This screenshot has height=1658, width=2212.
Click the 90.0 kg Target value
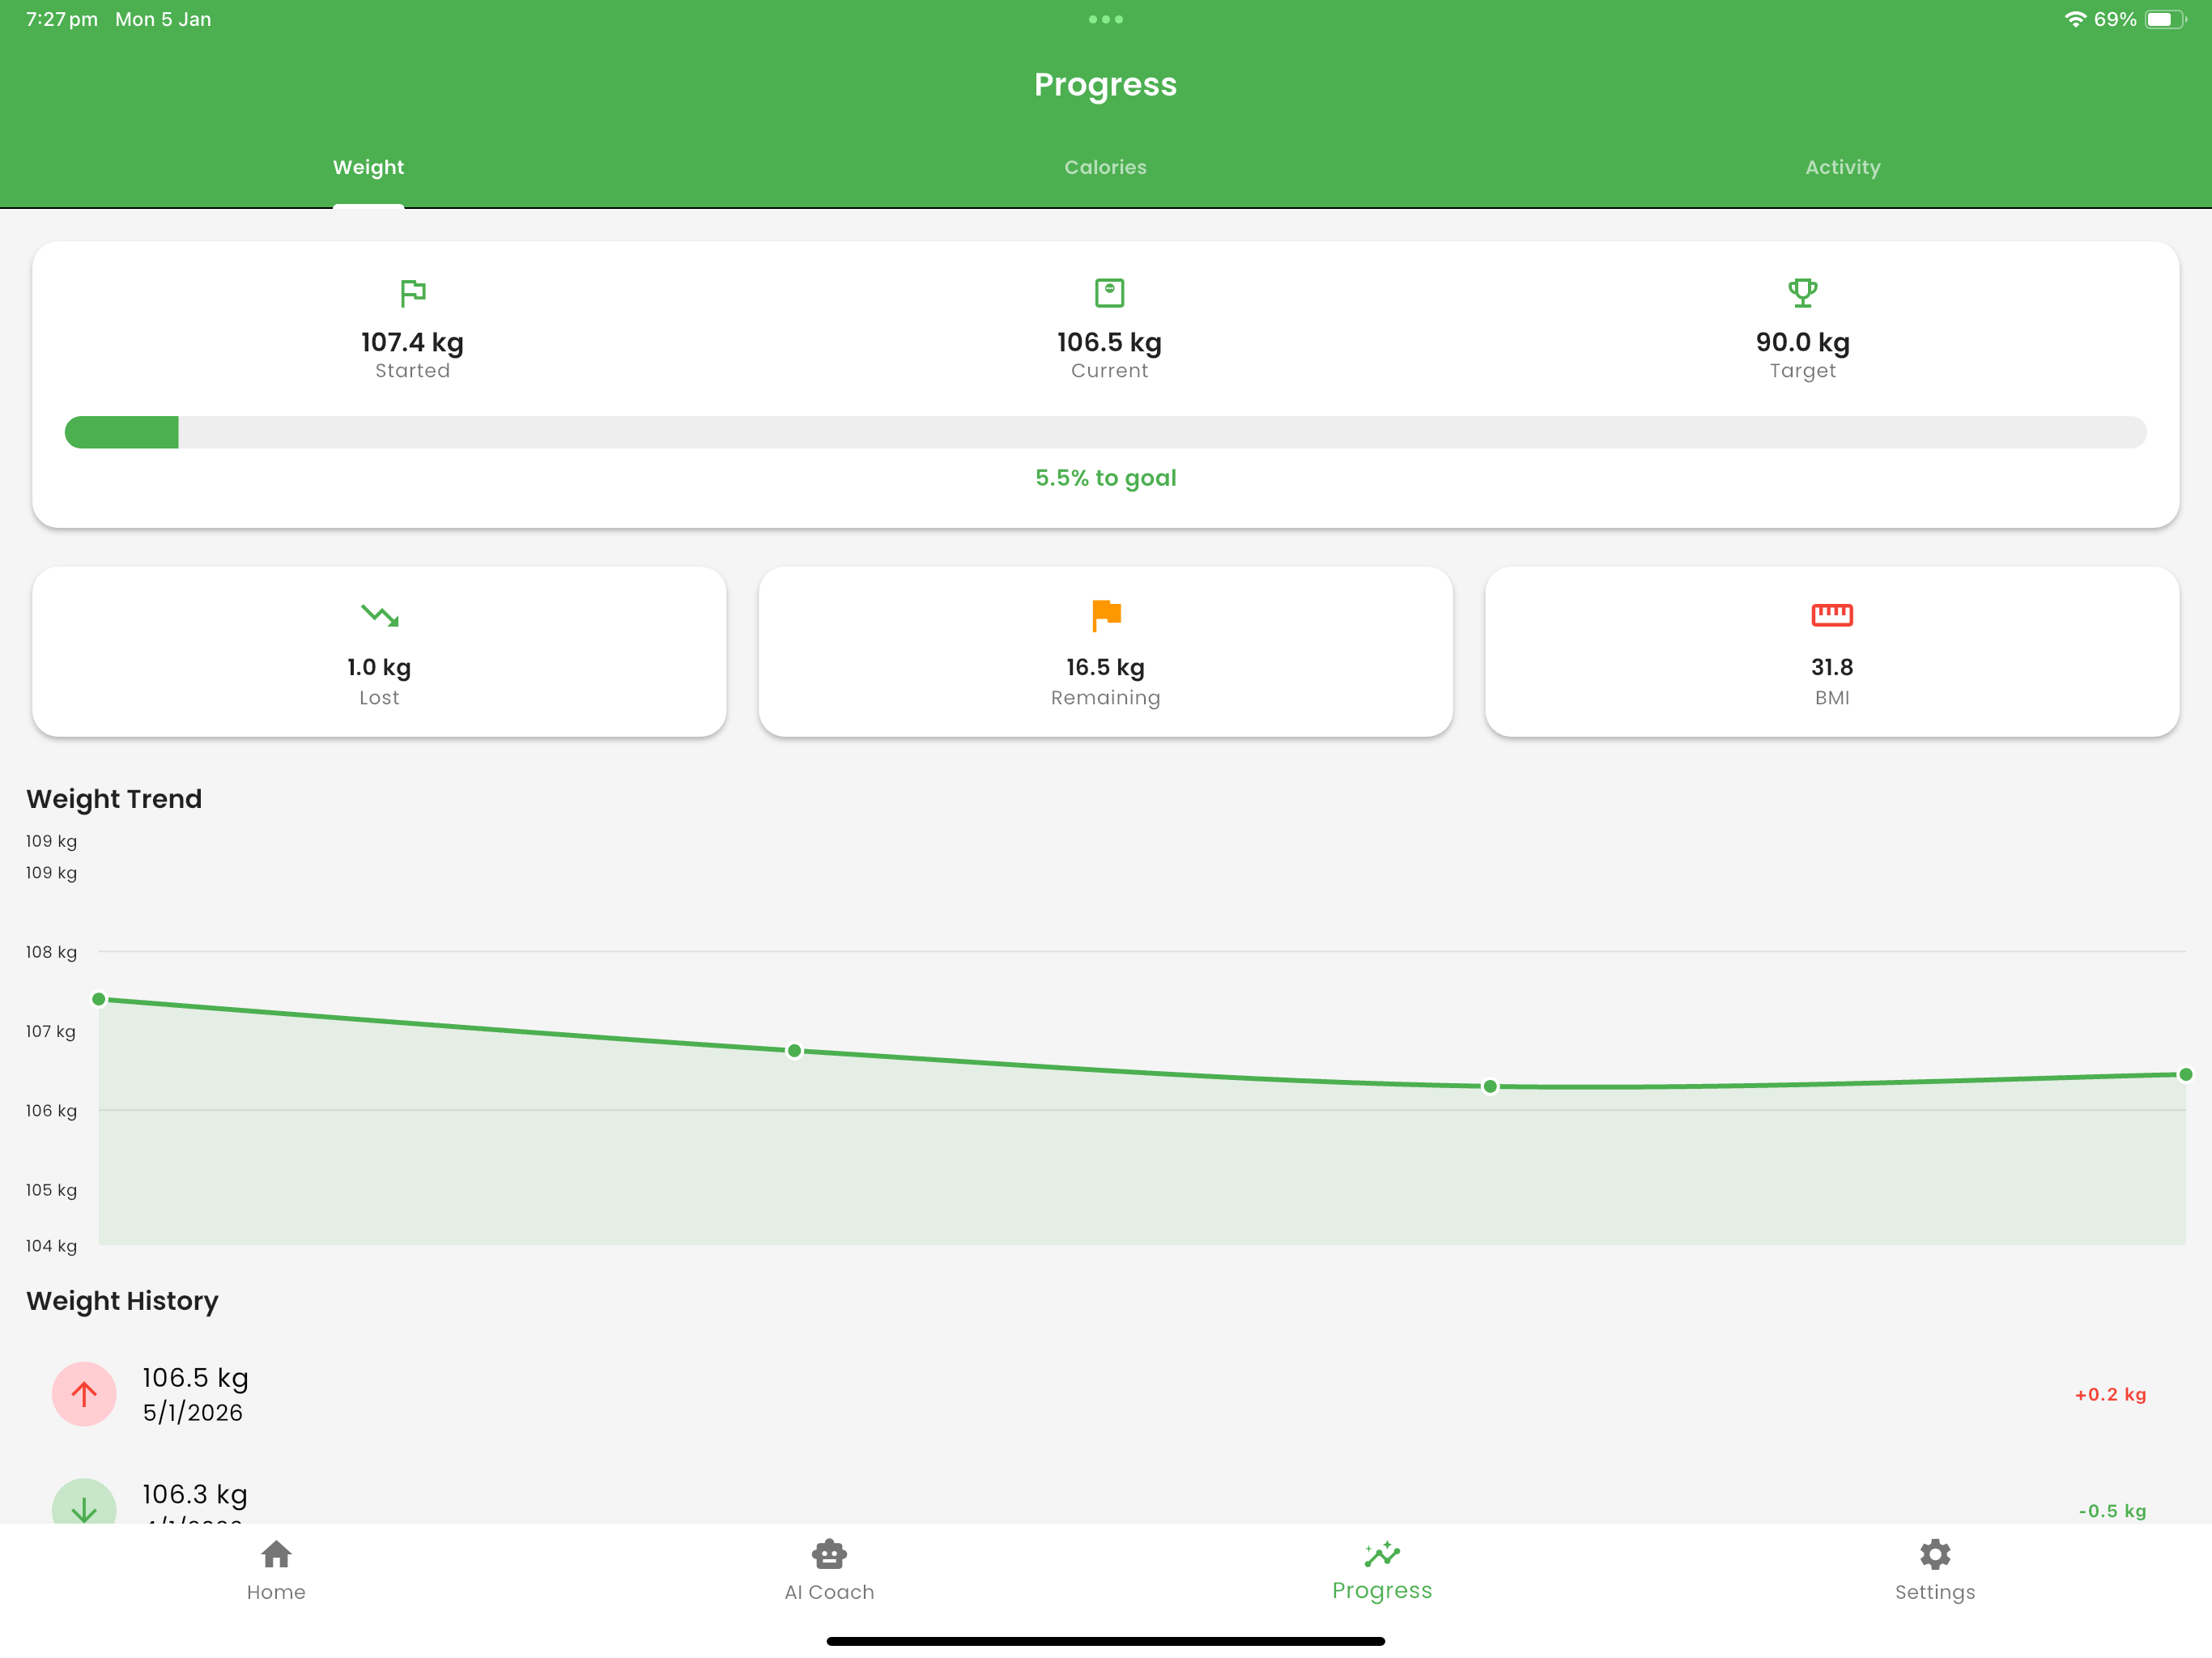point(1802,342)
